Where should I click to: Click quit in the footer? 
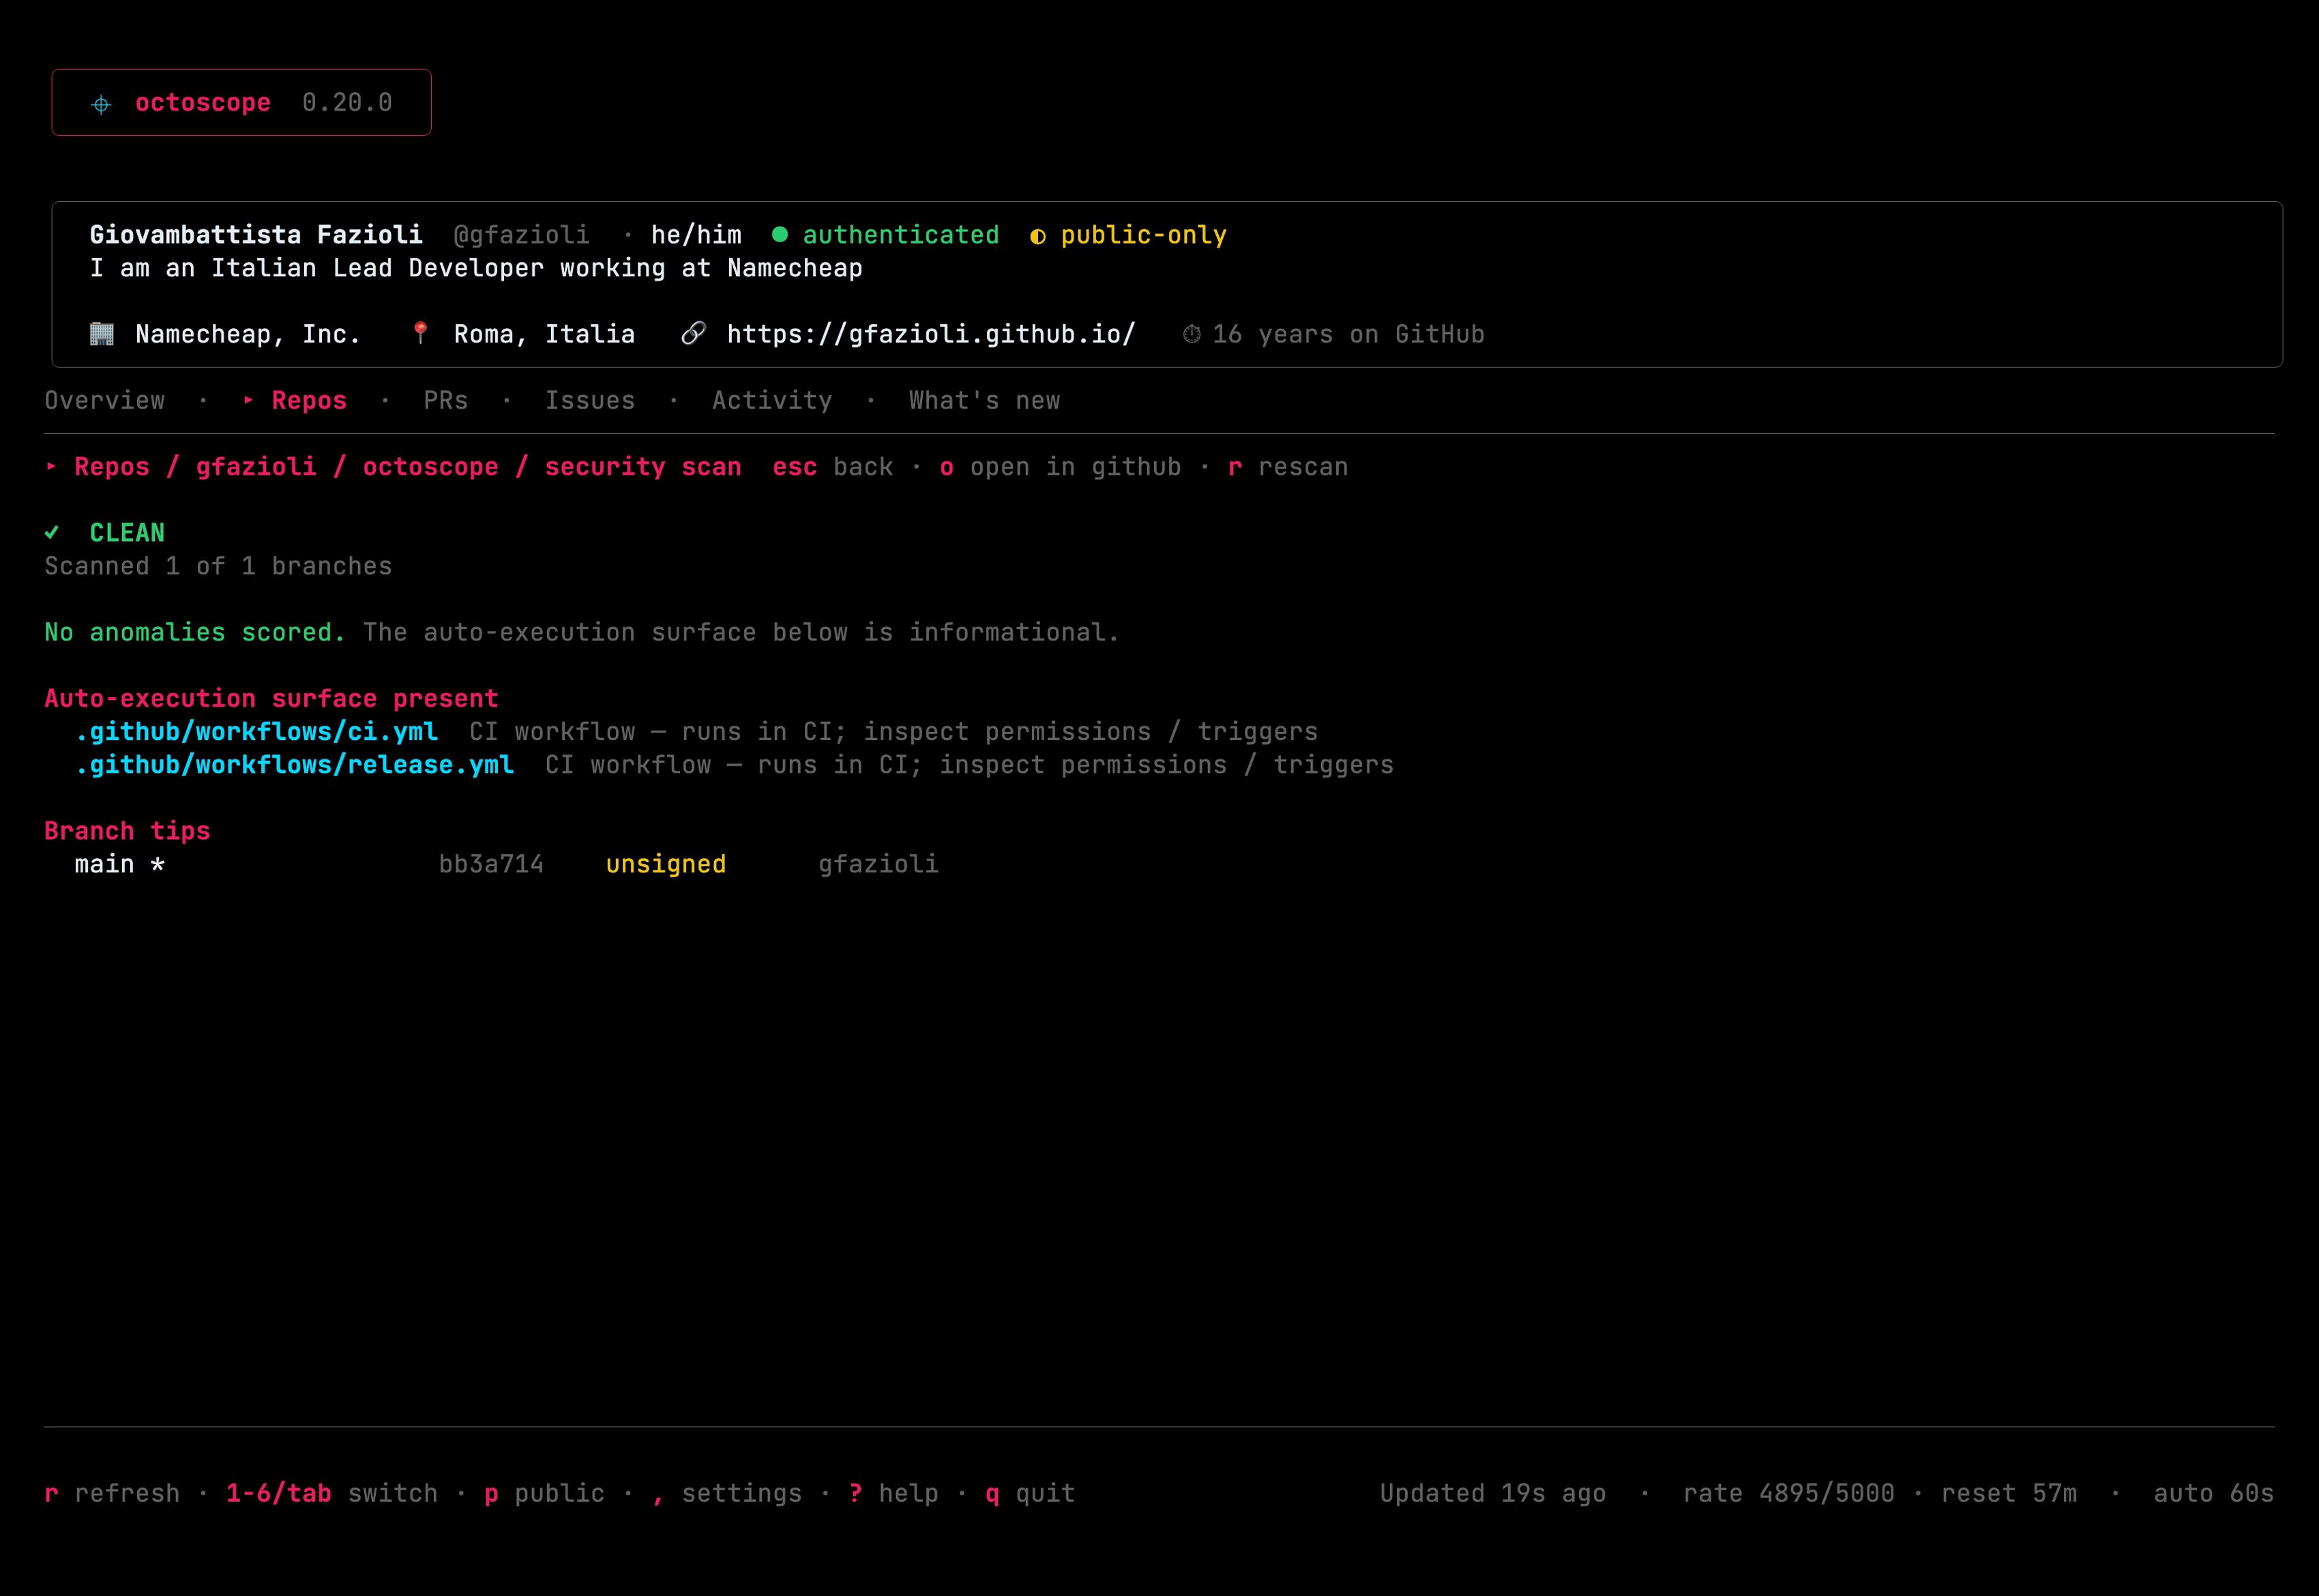tap(1030, 1493)
